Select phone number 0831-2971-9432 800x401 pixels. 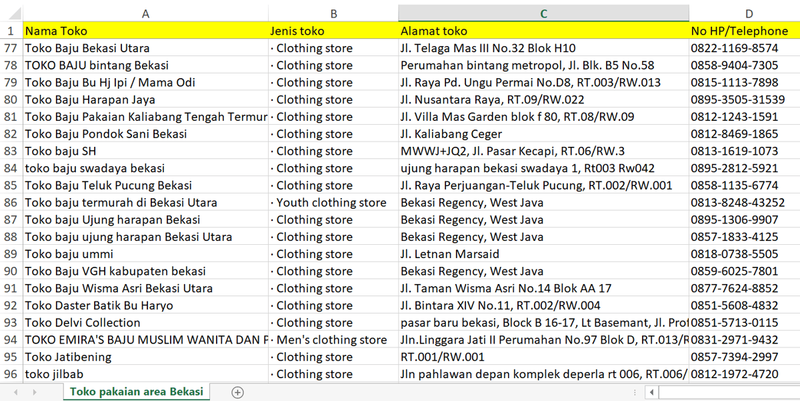click(744, 340)
